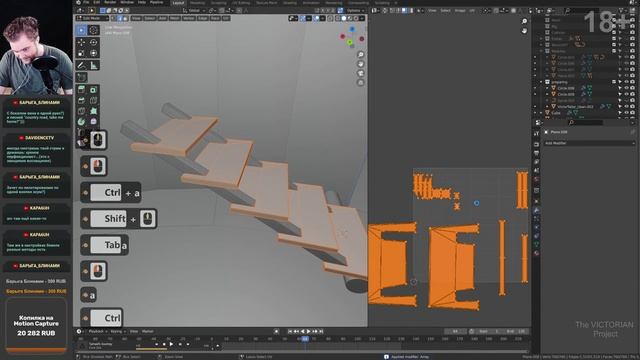Image resolution: width=640 pixels, height=360 pixels.
Task: Open the viewport Options dropdown
Action: click(356, 11)
